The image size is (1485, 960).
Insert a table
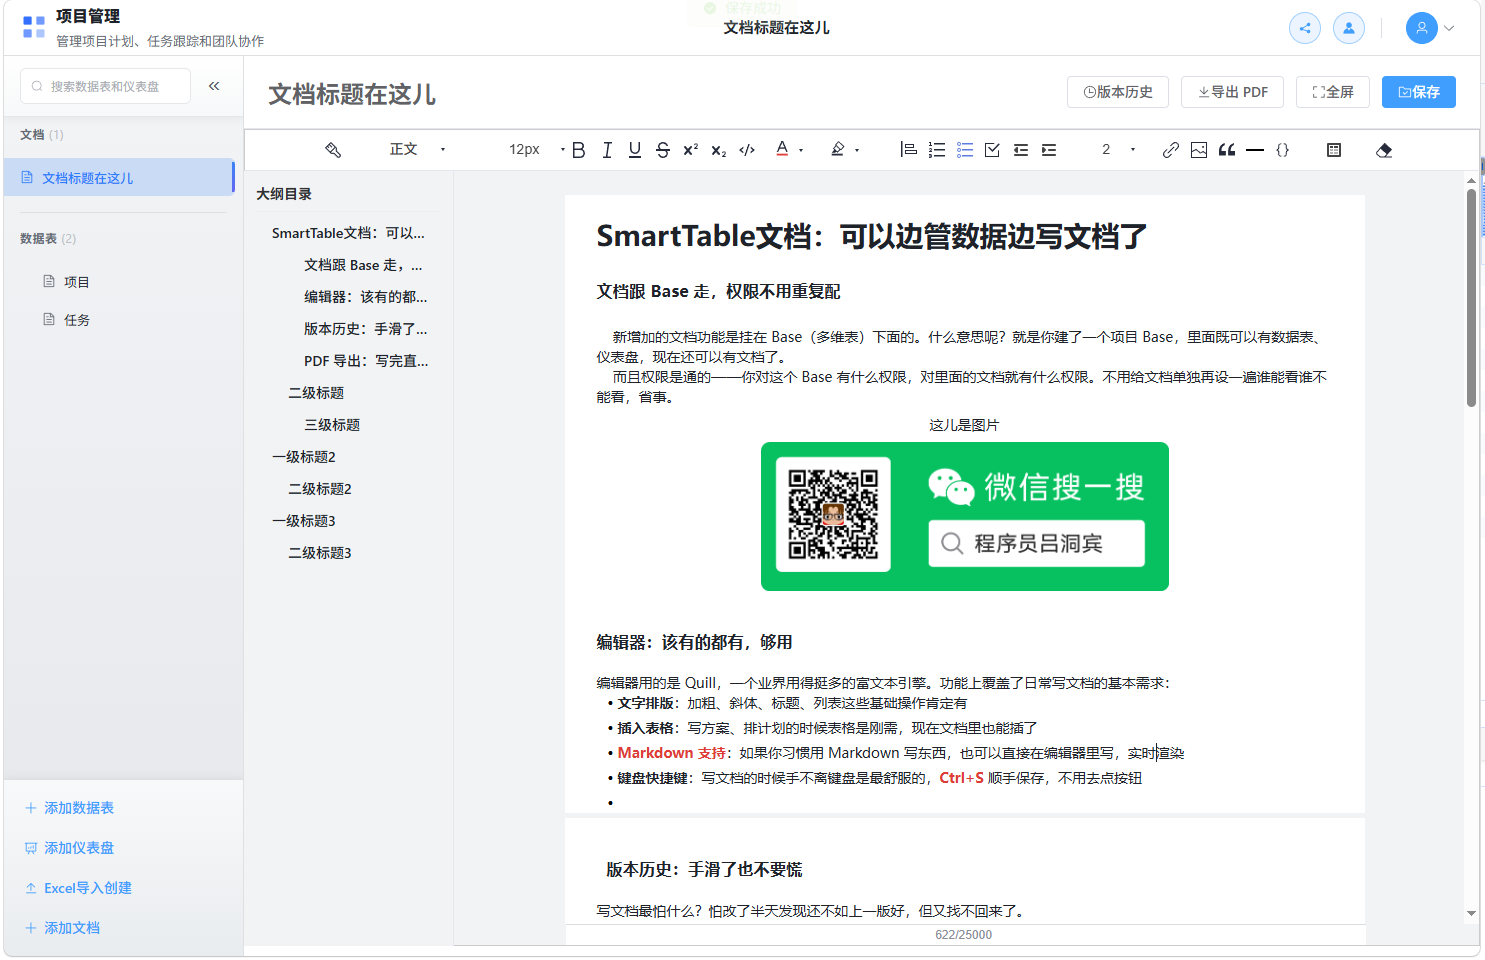click(1334, 150)
